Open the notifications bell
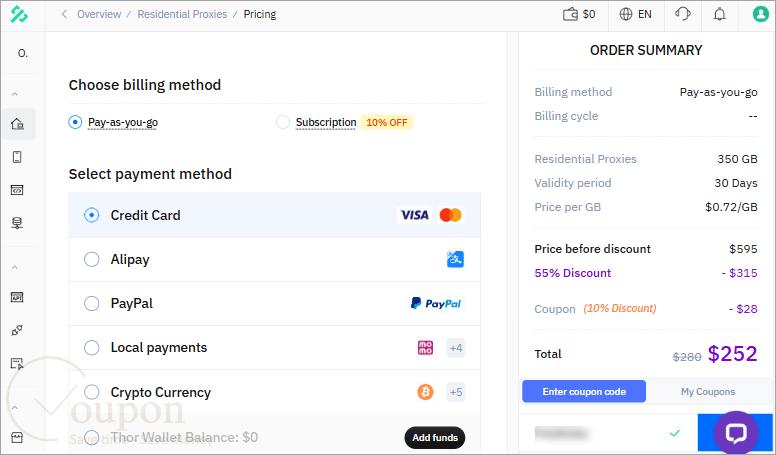 pyautogui.click(x=720, y=14)
